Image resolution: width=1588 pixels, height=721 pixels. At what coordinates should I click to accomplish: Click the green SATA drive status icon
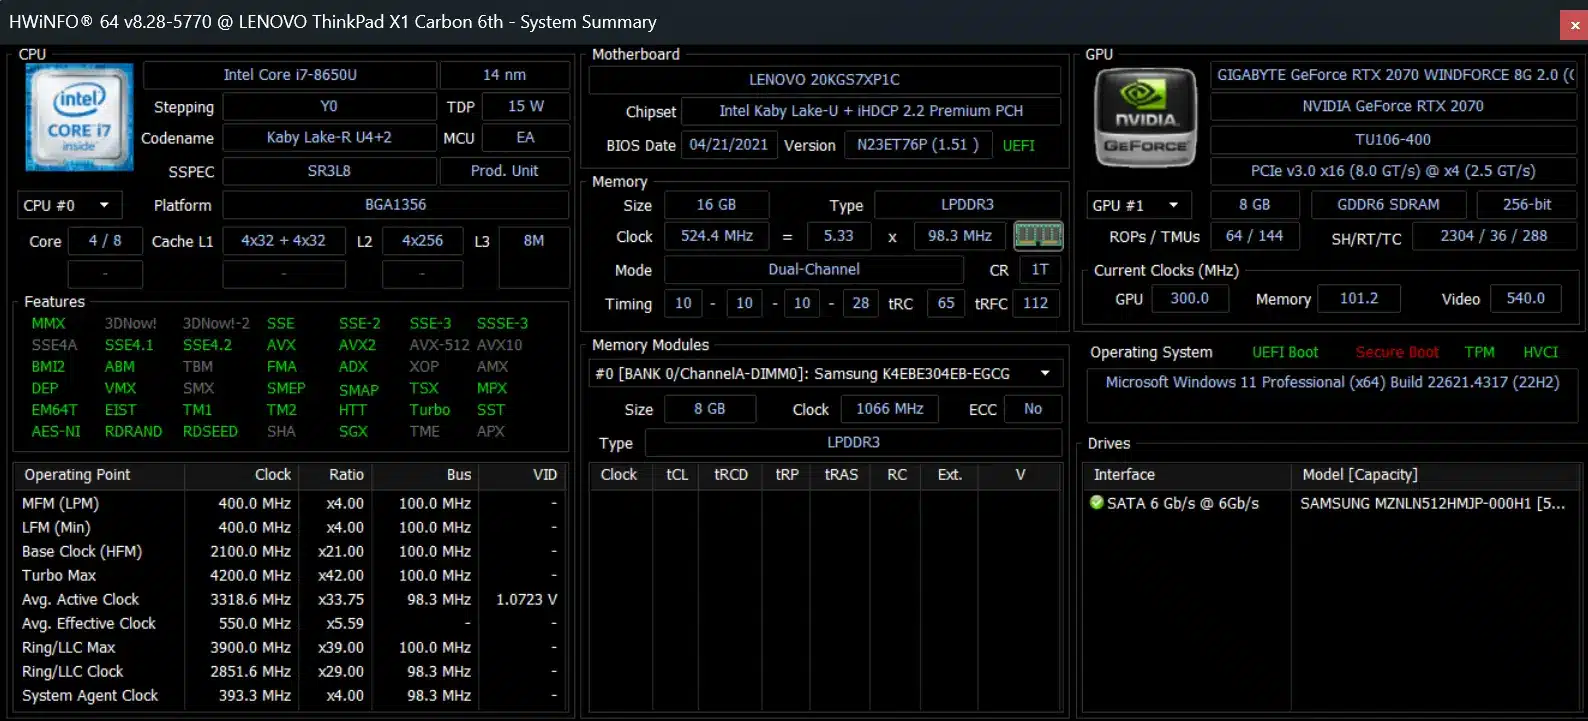[x=1097, y=503]
